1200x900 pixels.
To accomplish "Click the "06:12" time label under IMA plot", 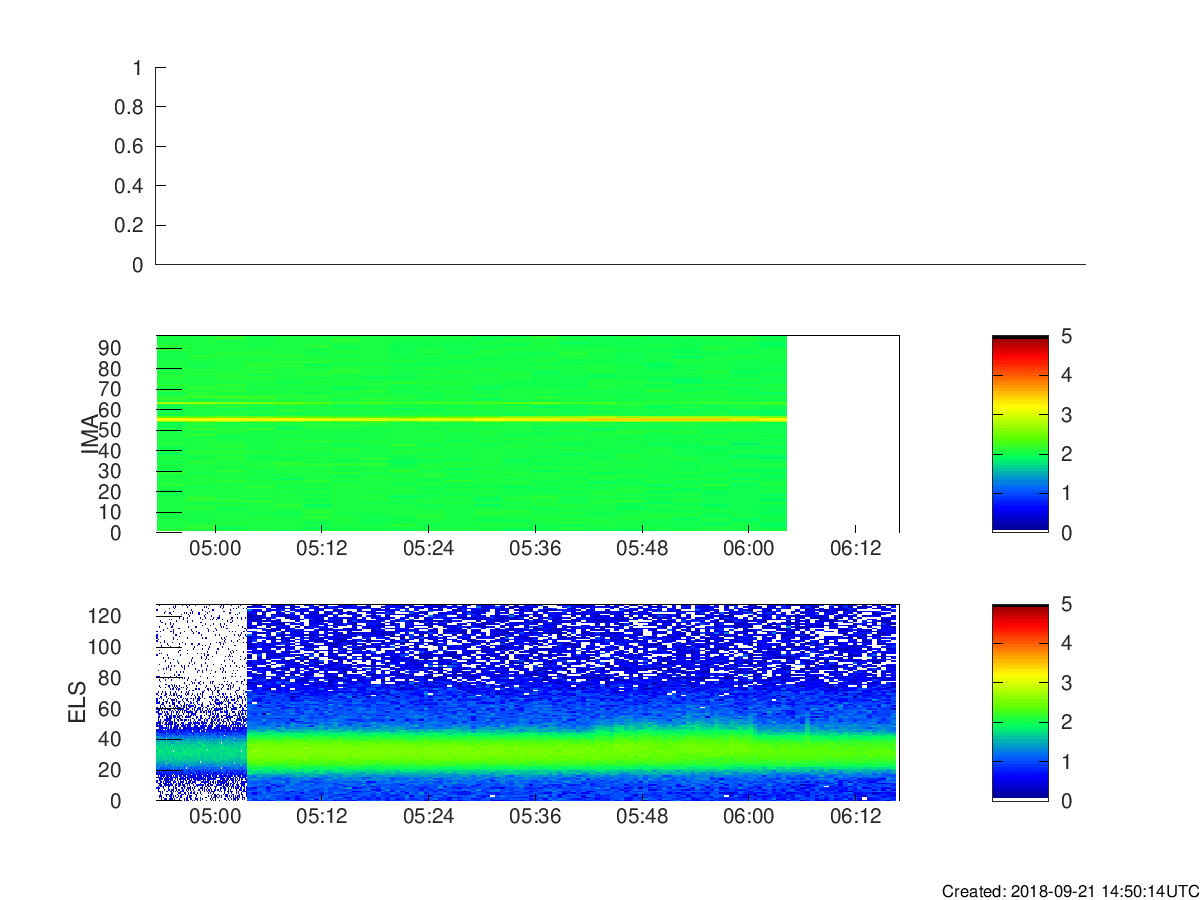I will [x=856, y=549].
